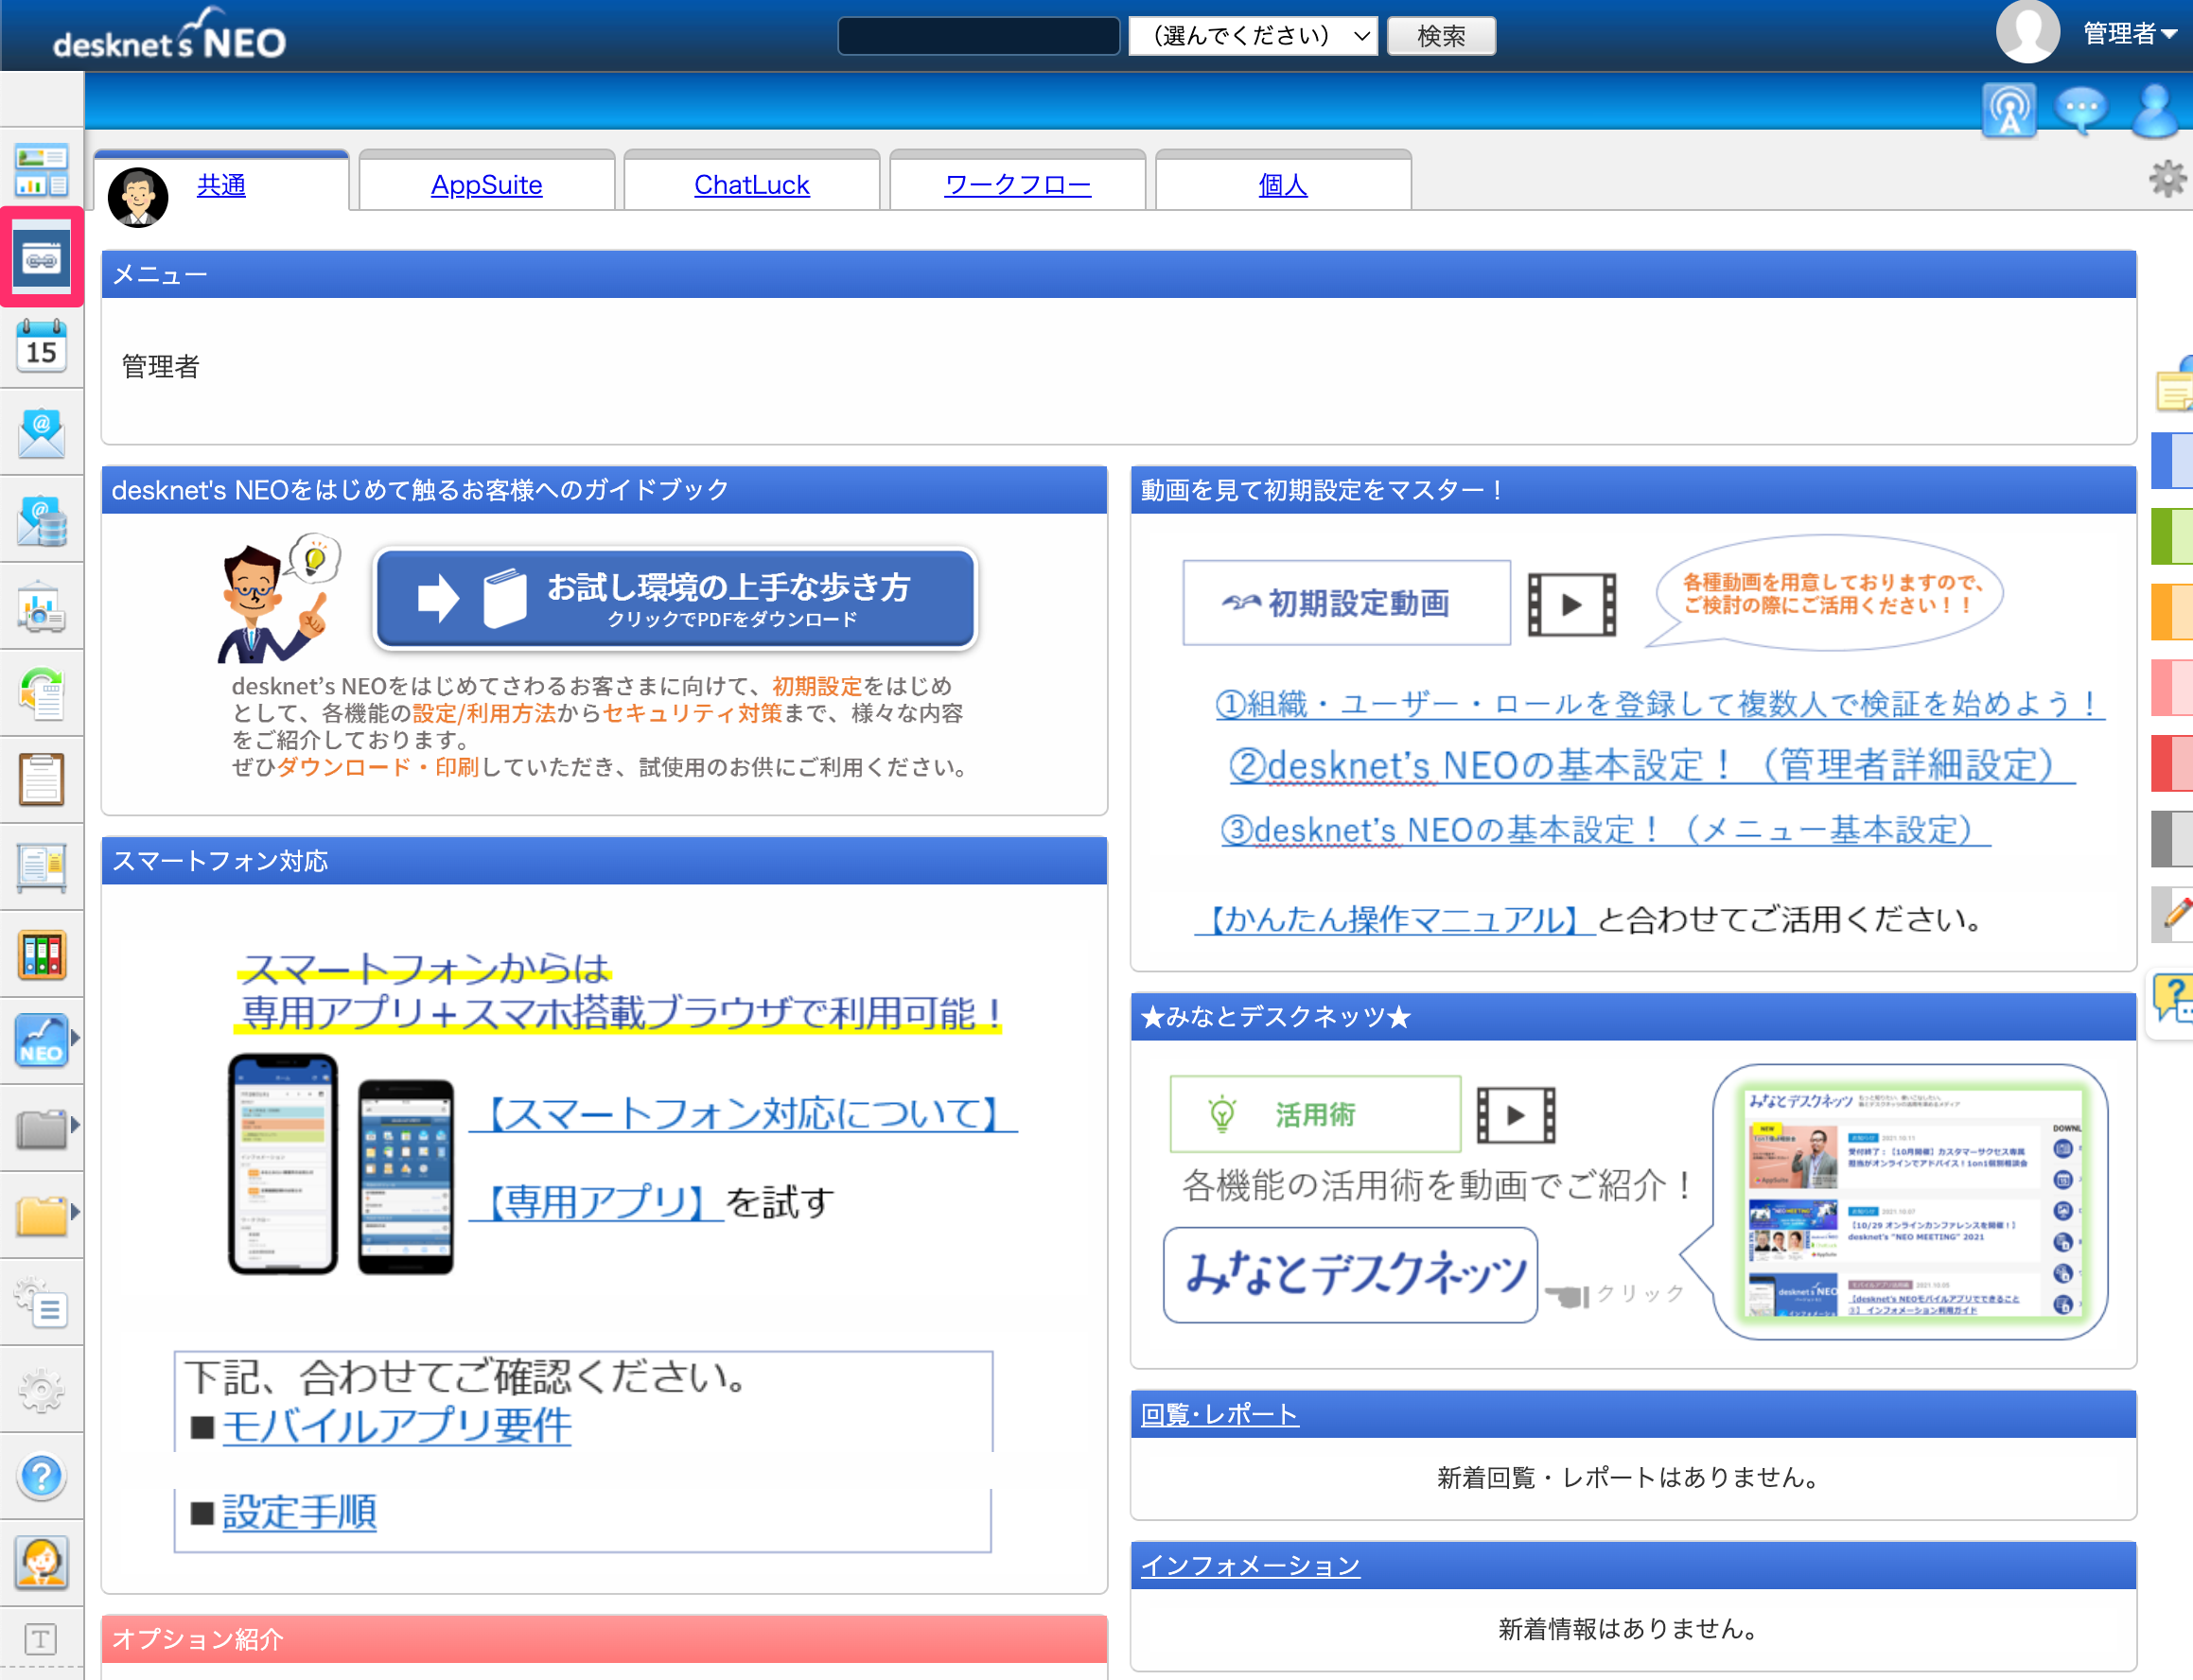The width and height of the screenshot is (2193, 1680).
Task: Open the broadcast antenna icon in header
Action: [2008, 110]
